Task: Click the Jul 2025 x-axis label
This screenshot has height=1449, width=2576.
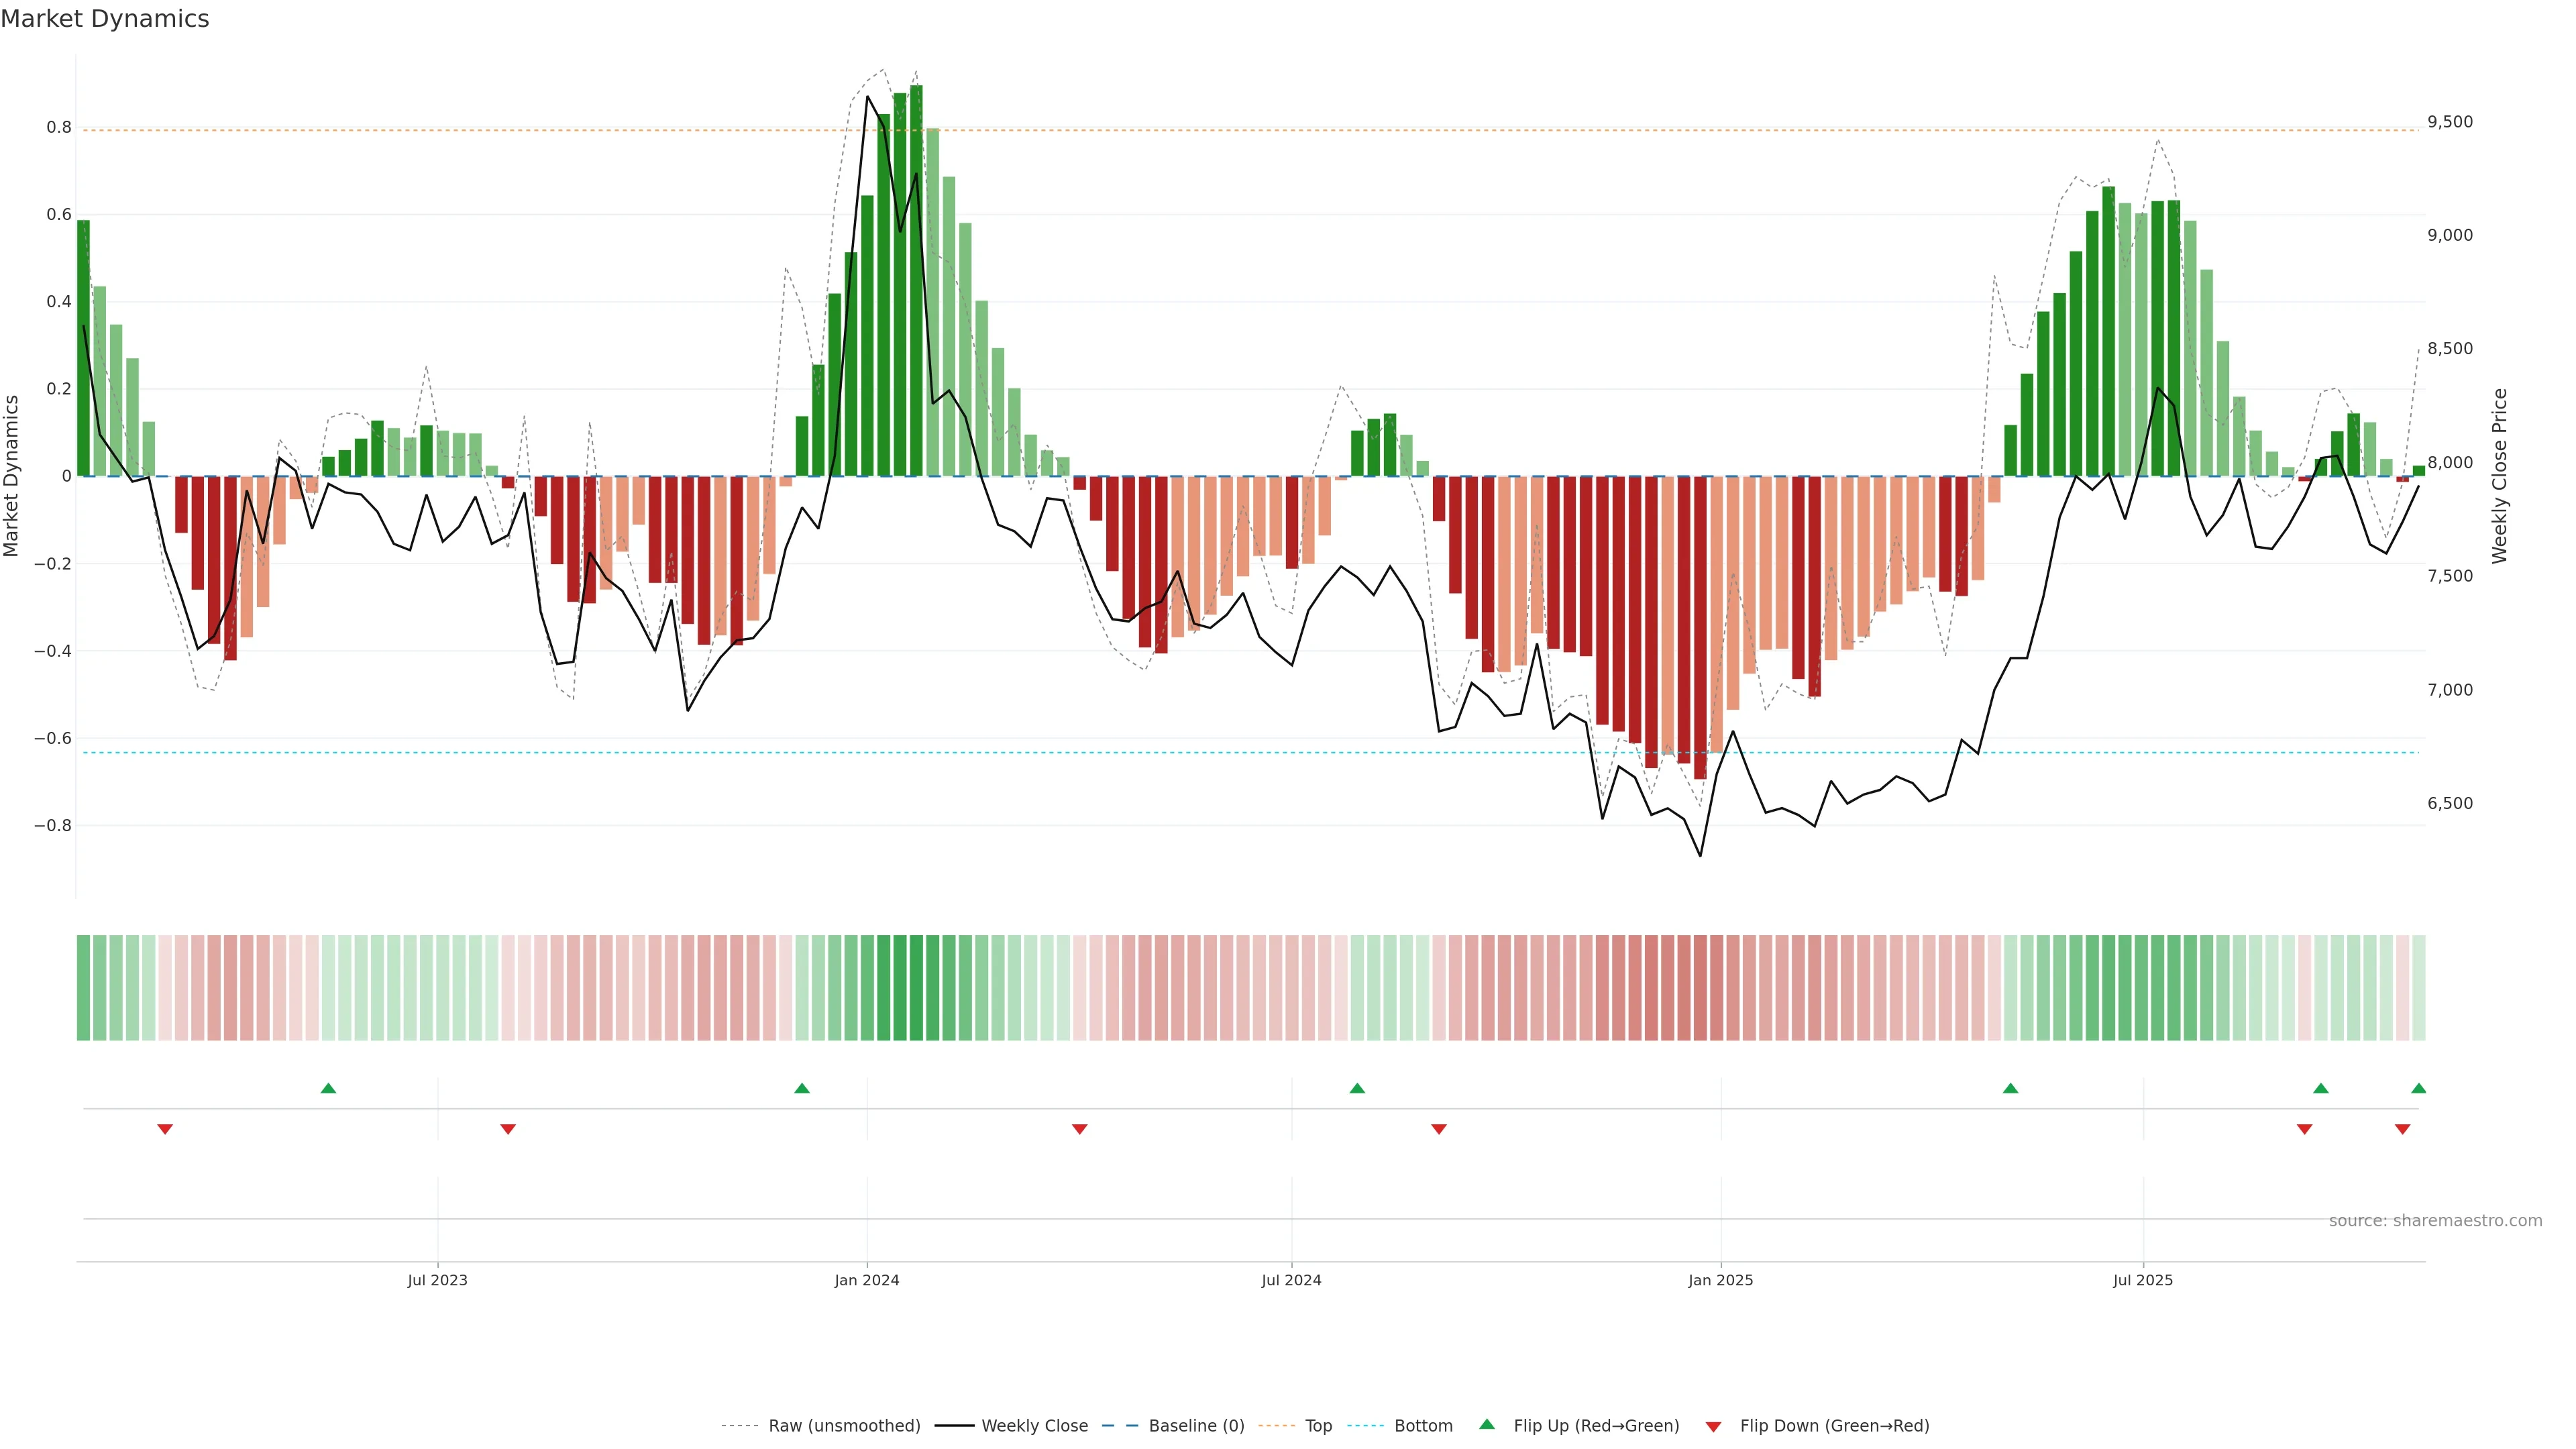Action: pos(2143,1280)
